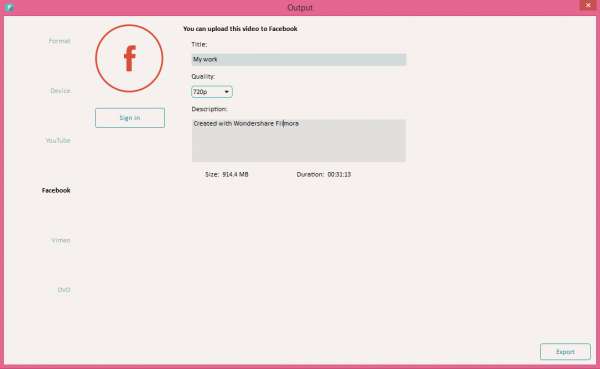Viewport: 600px width, 369px height.
Task: Click the Output window title text
Action: coord(300,8)
